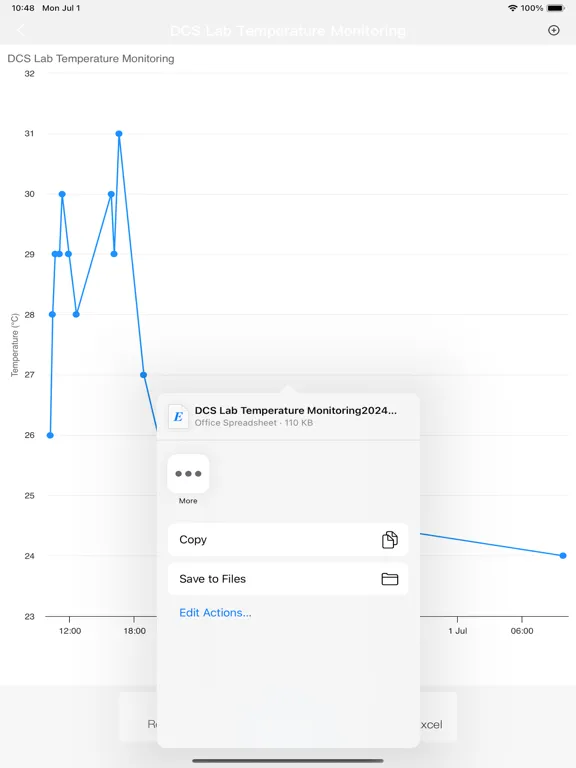Choose Save to Files option

tap(288, 579)
